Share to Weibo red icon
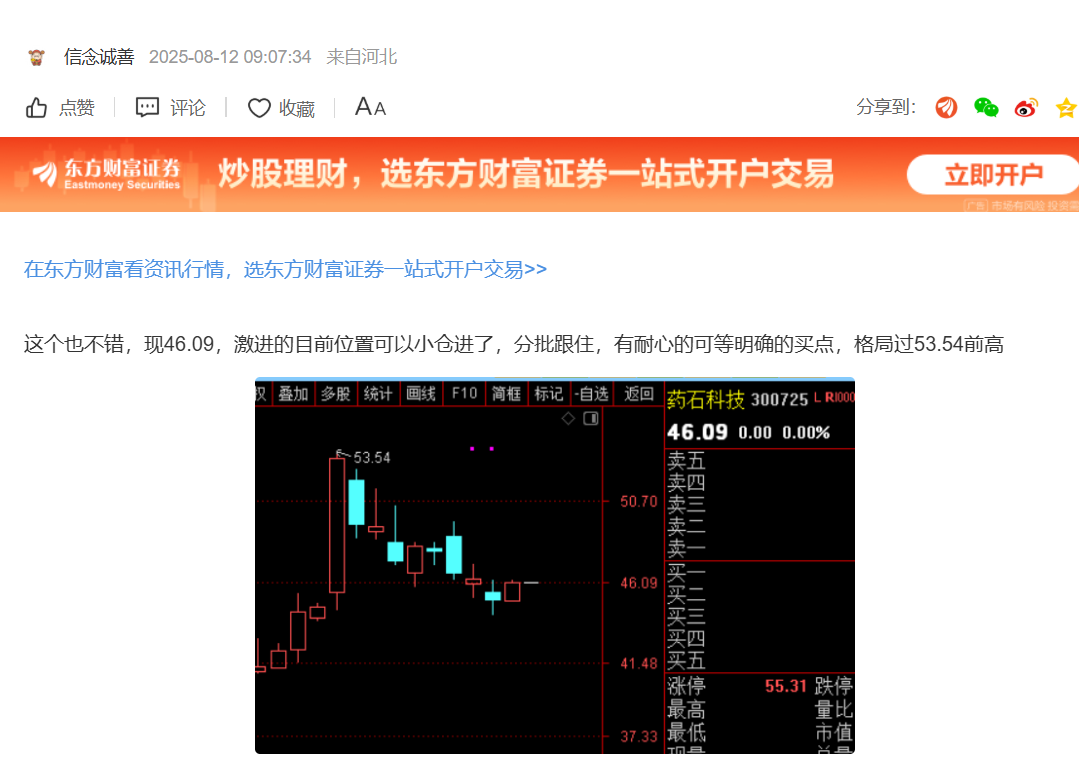The width and height of the screenshot is (1079, 775). tap(1026, 108)
